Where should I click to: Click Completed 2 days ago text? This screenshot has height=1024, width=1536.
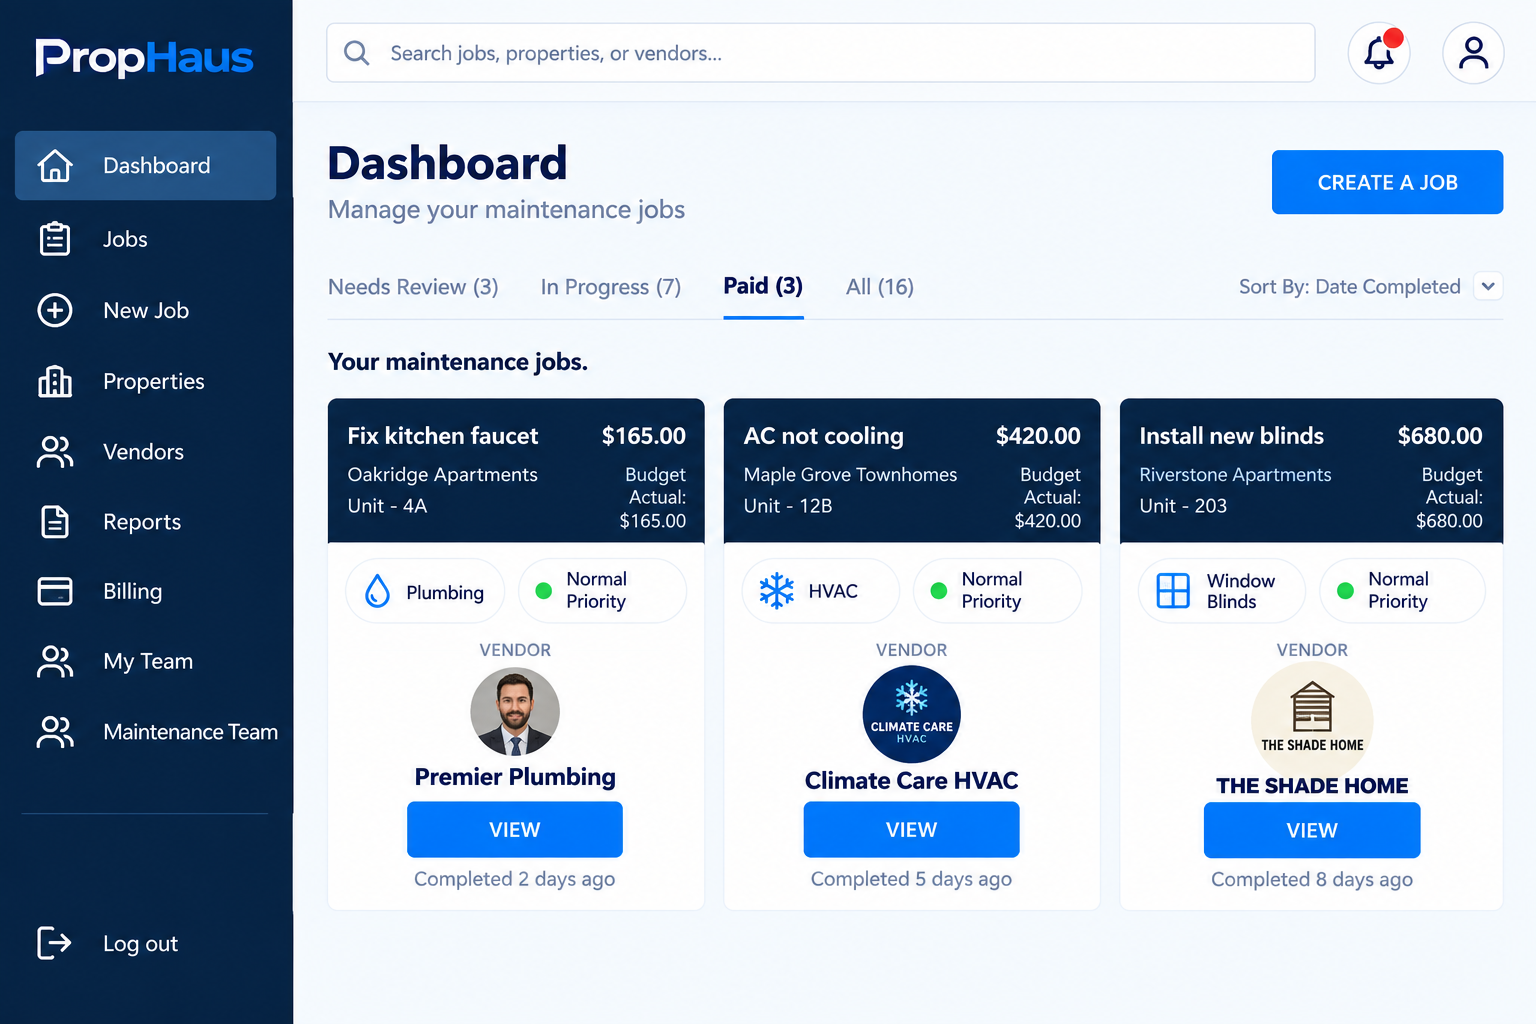pyautogui.click(x=515, y=879)
